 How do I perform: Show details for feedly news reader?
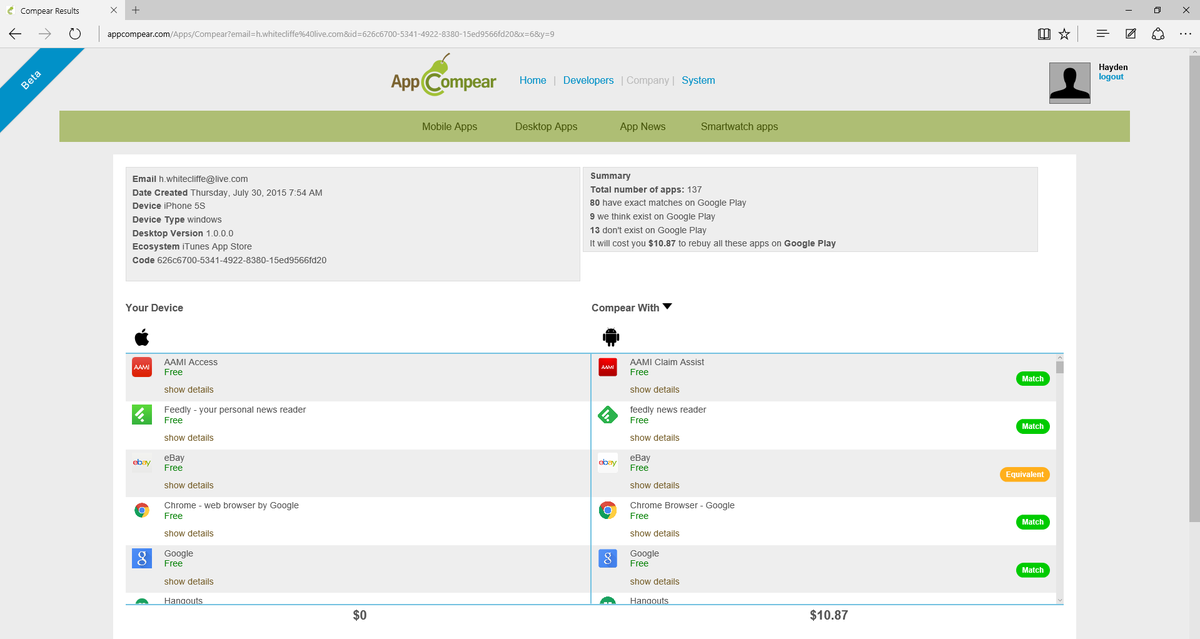655,438
